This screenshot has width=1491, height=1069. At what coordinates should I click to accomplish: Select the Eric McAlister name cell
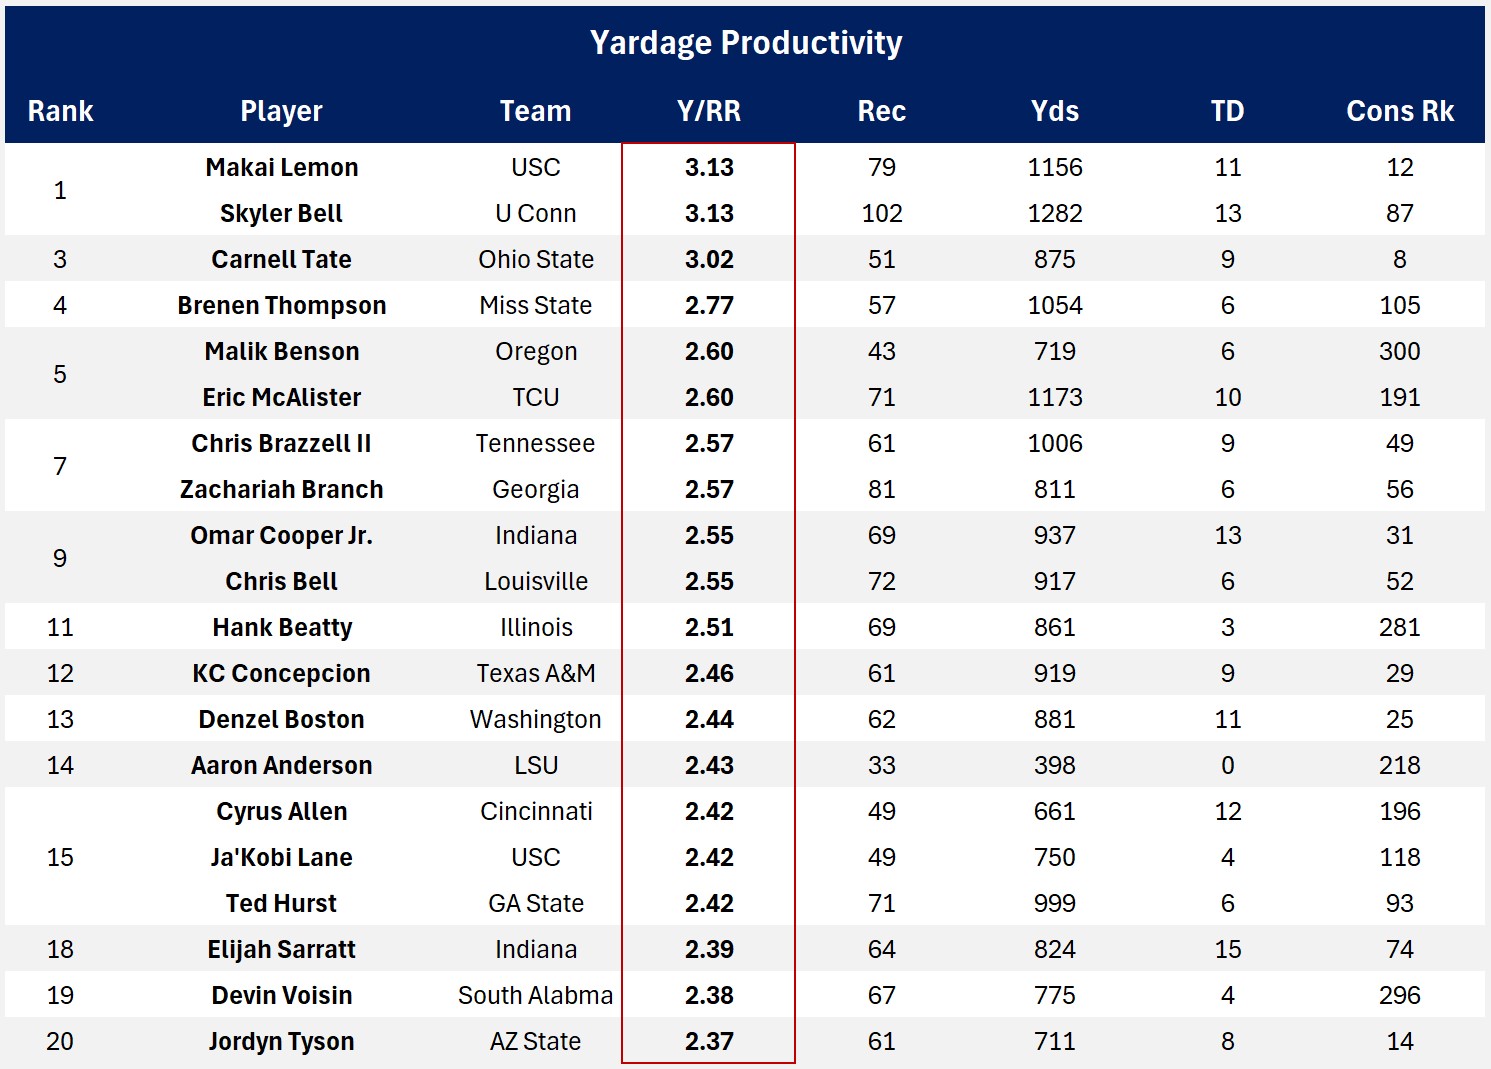coord(281,397)
